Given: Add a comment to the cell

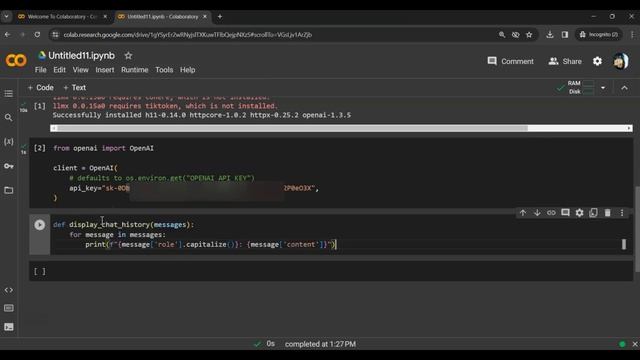Looking at the screenshot, I should click(x=565, y=213).
